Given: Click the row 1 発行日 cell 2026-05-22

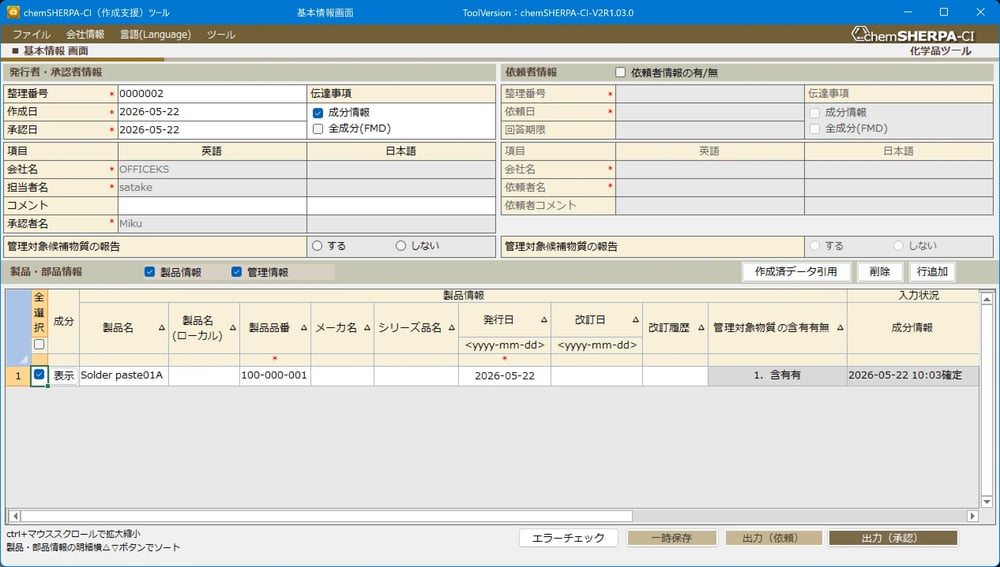Looking at the screenshot, I should pyautogui.click(x=504, y=376).
